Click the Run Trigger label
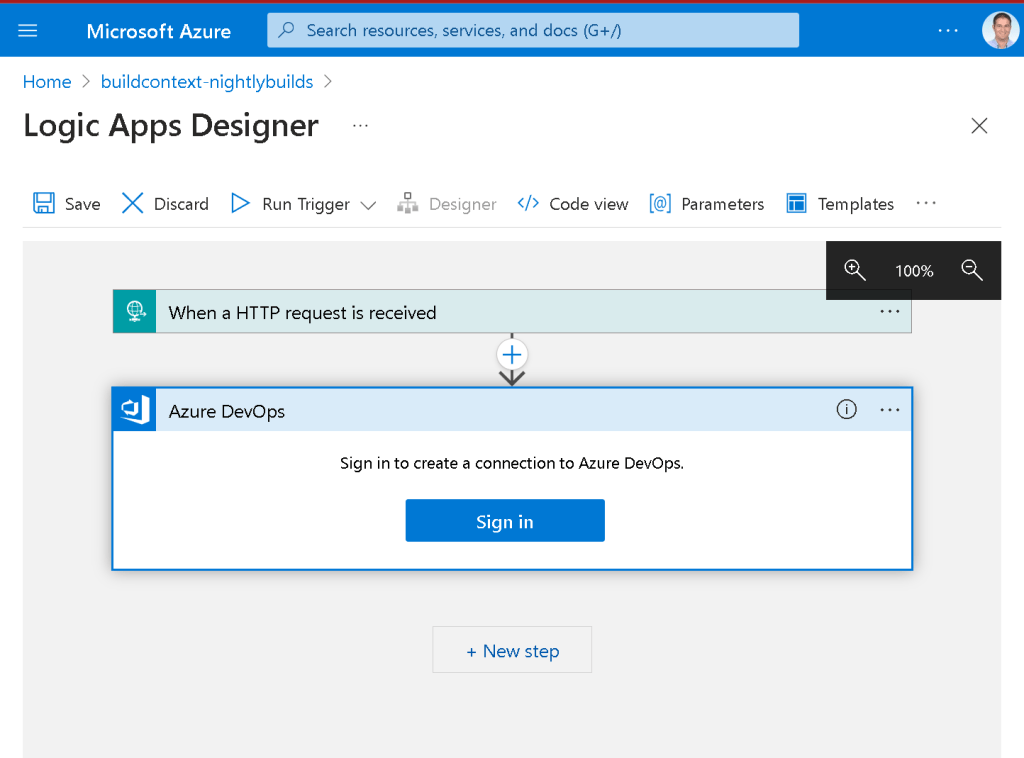The height and width of the screenshot is (758, 1024). 306,204
